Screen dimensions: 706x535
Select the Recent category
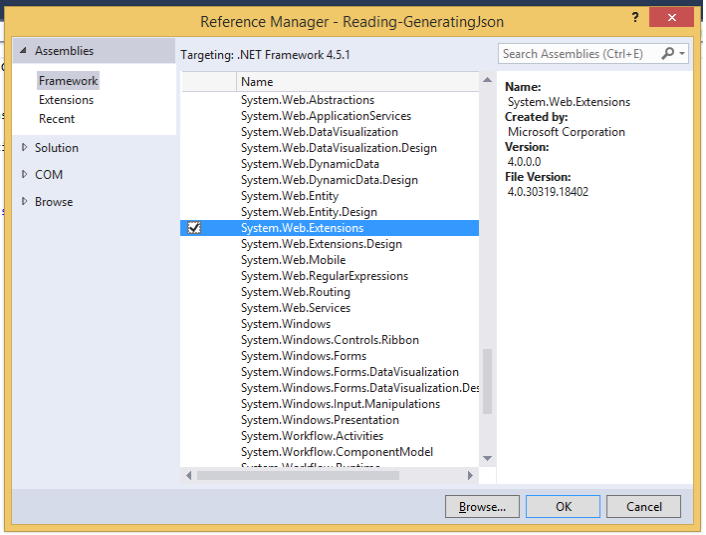coord(57,119)
